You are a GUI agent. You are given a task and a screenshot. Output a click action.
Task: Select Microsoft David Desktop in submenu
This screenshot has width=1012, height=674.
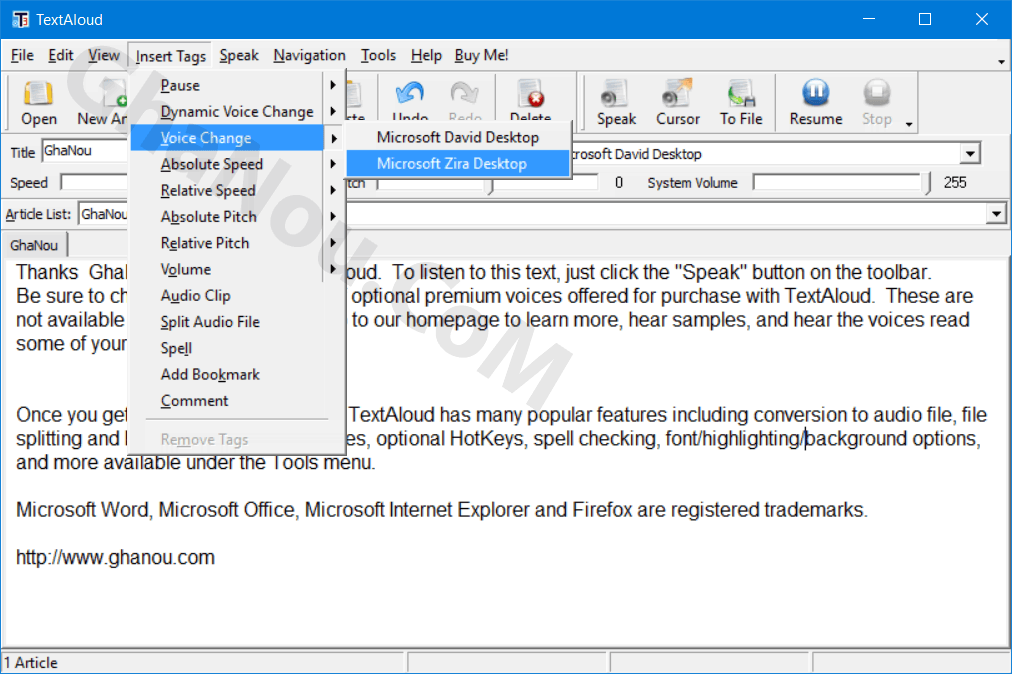458,138
